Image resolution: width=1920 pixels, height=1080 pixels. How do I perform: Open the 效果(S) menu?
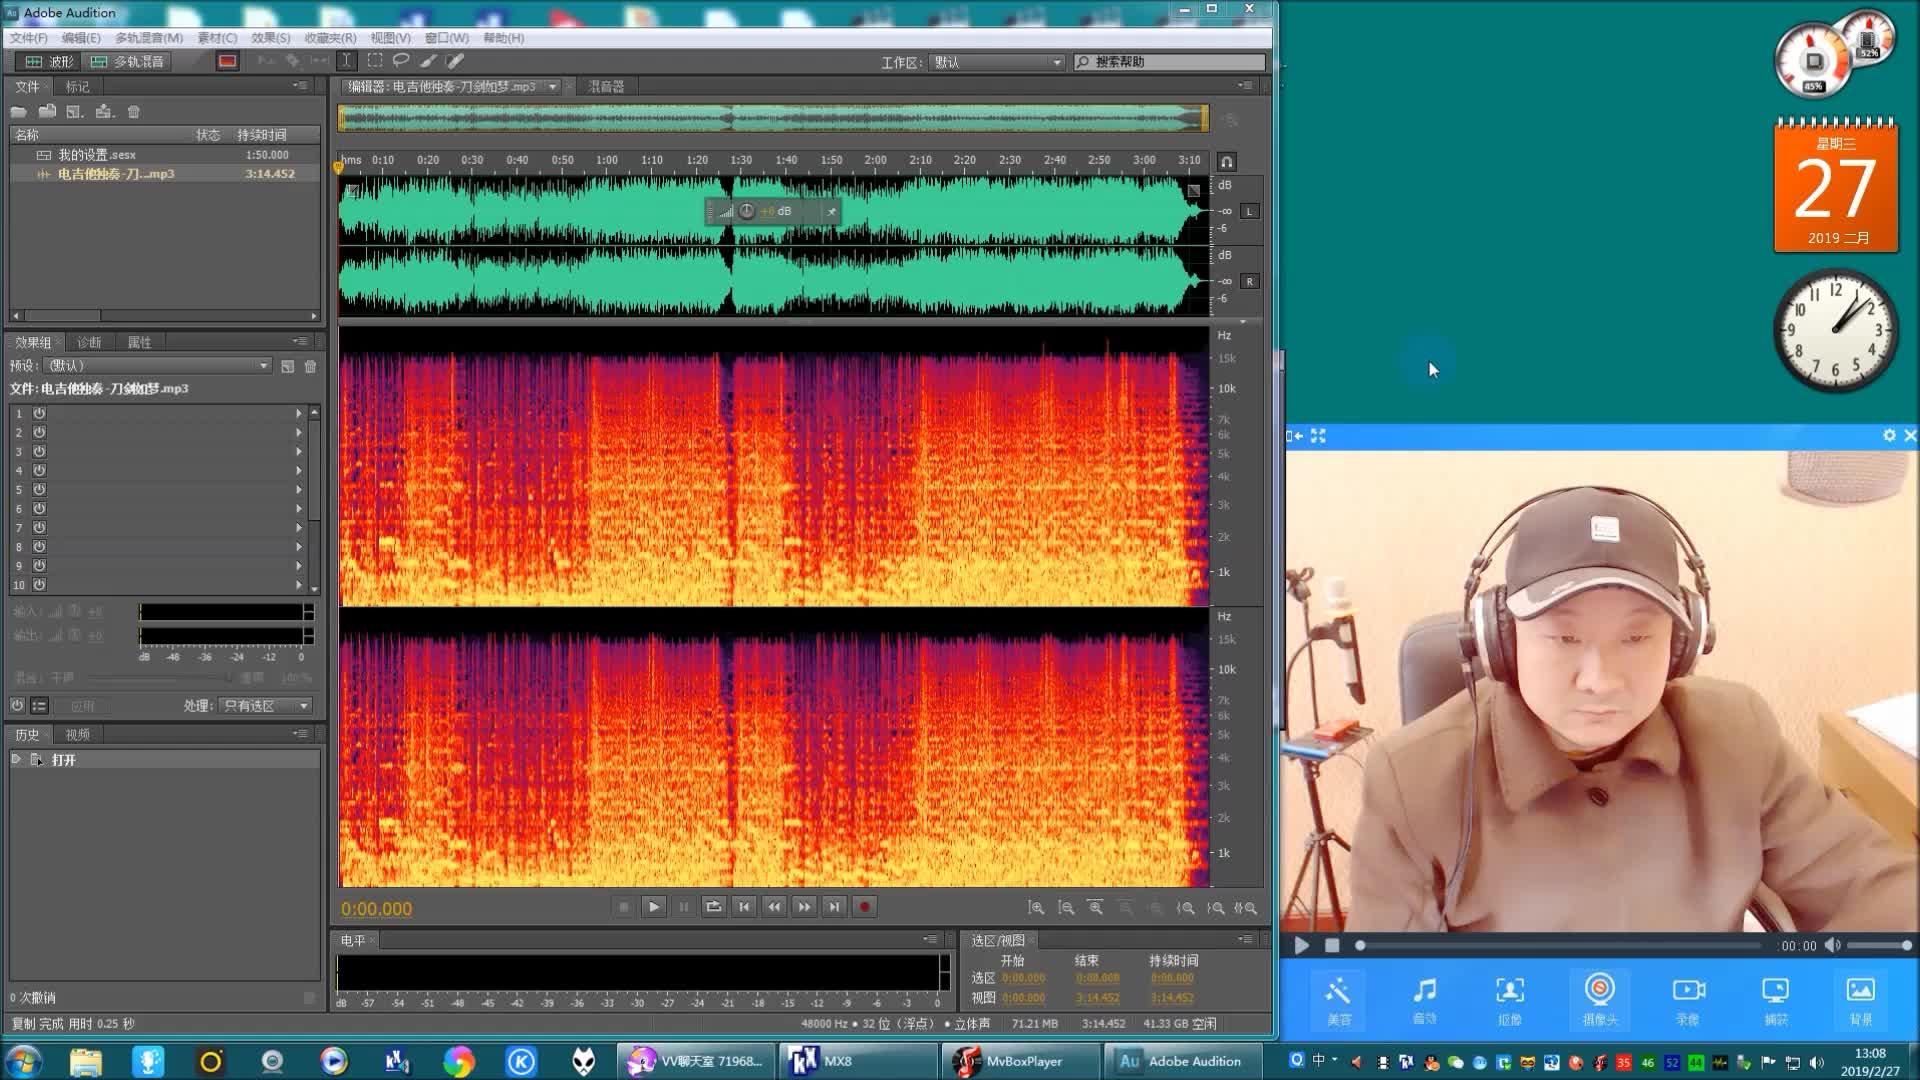[x=270, y=38]
